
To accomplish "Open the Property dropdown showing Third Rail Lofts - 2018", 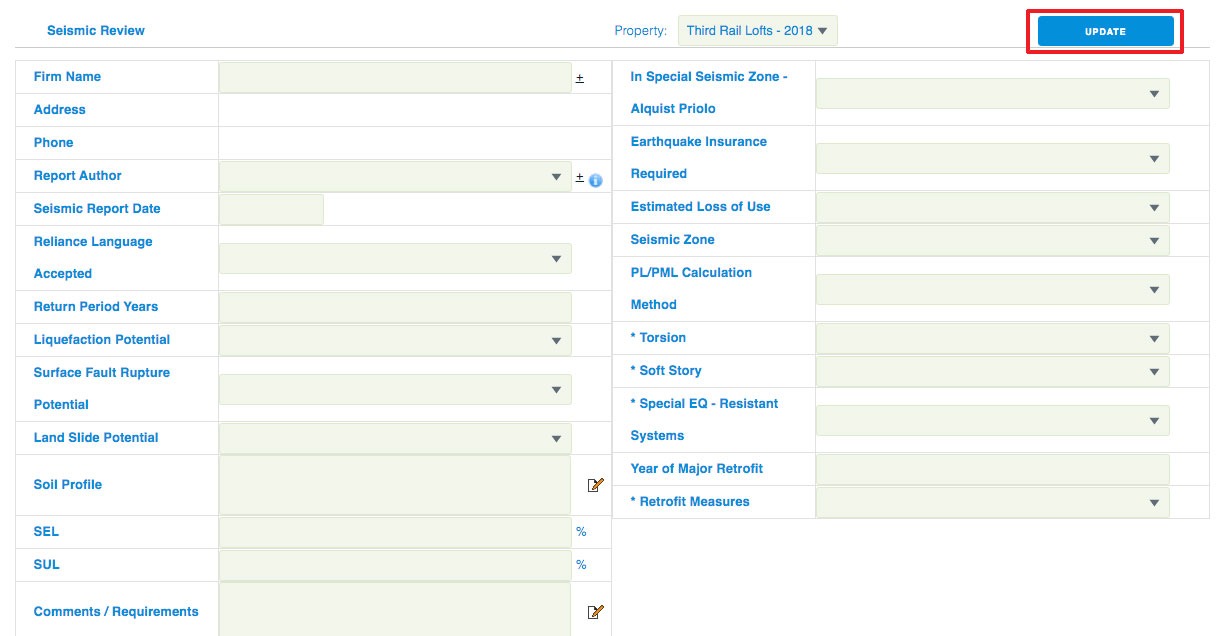I will (757, 31).
